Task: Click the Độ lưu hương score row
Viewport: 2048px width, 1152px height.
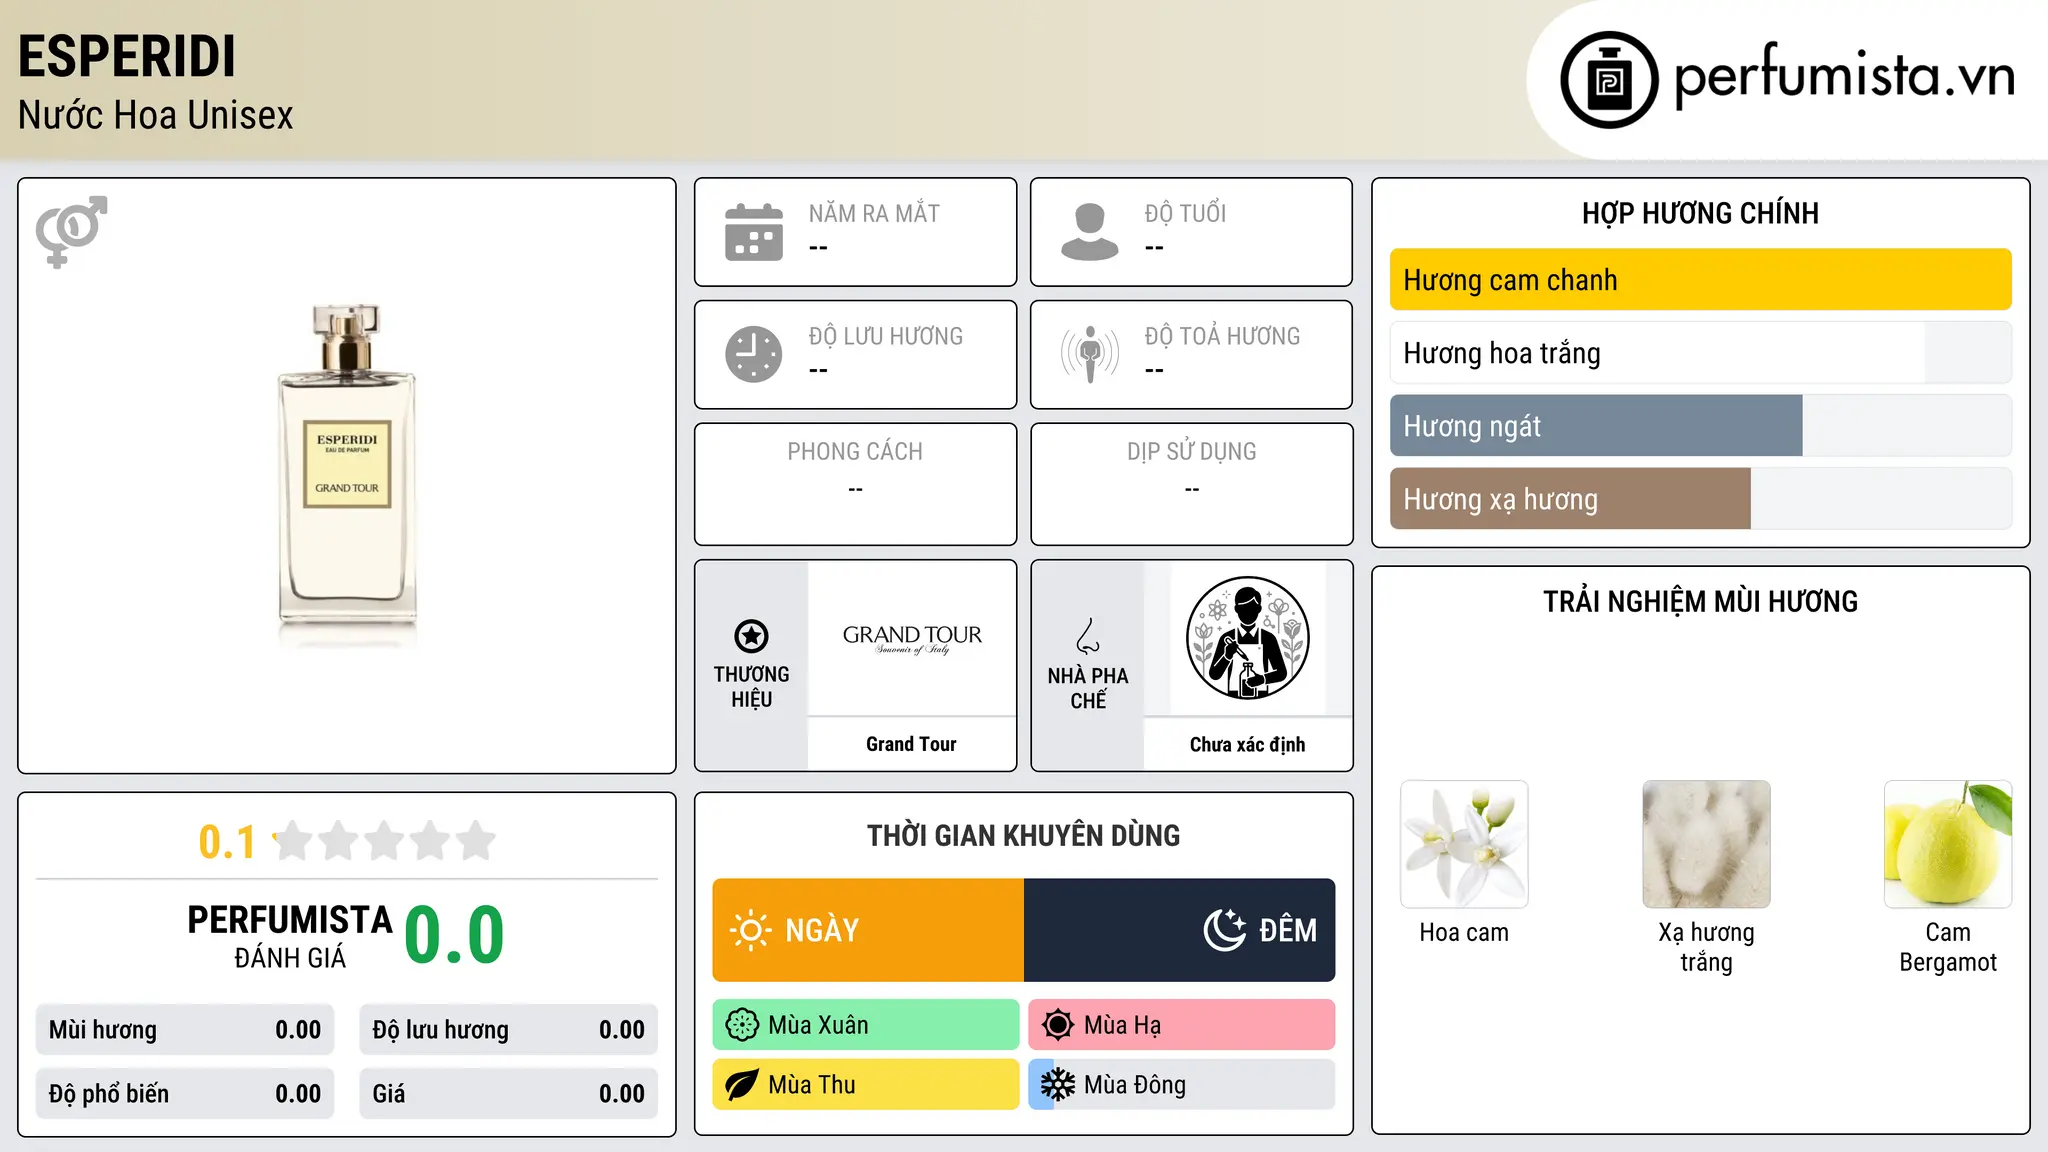Action: click(x=508, y=1030)
